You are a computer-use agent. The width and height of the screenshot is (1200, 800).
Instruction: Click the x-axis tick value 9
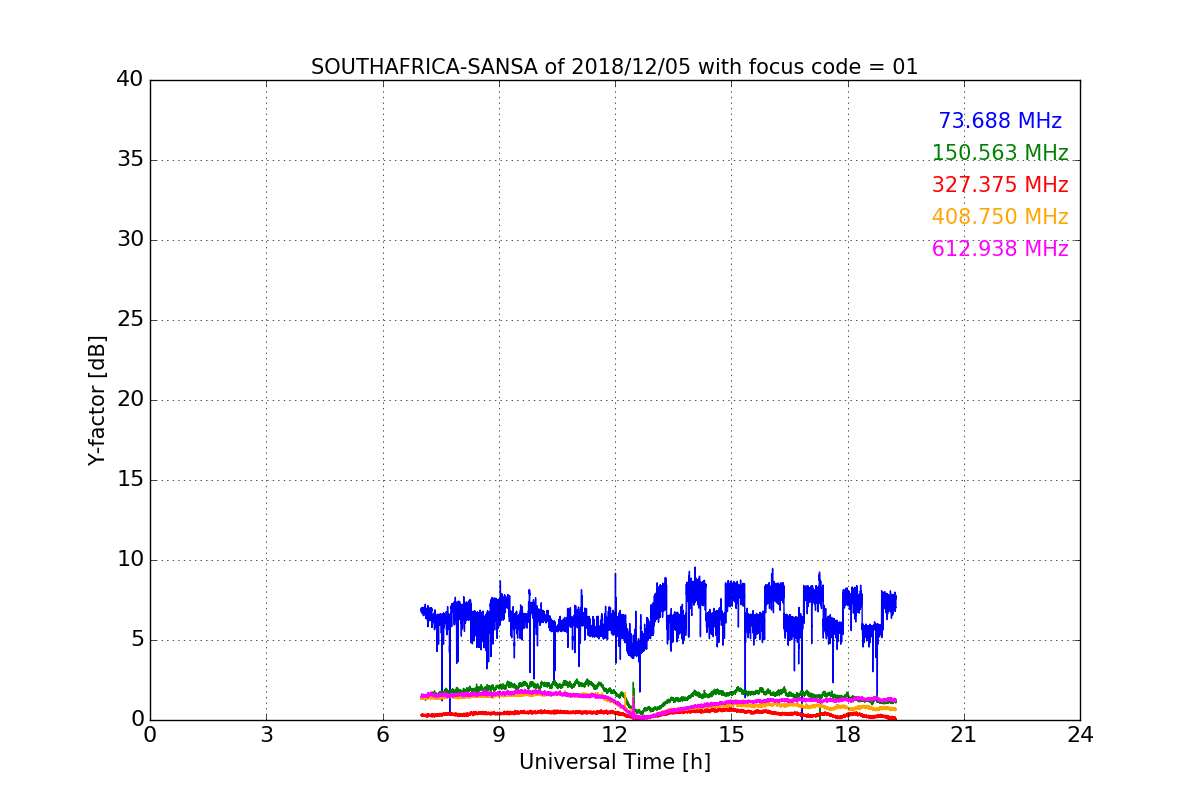click(499, 735)
